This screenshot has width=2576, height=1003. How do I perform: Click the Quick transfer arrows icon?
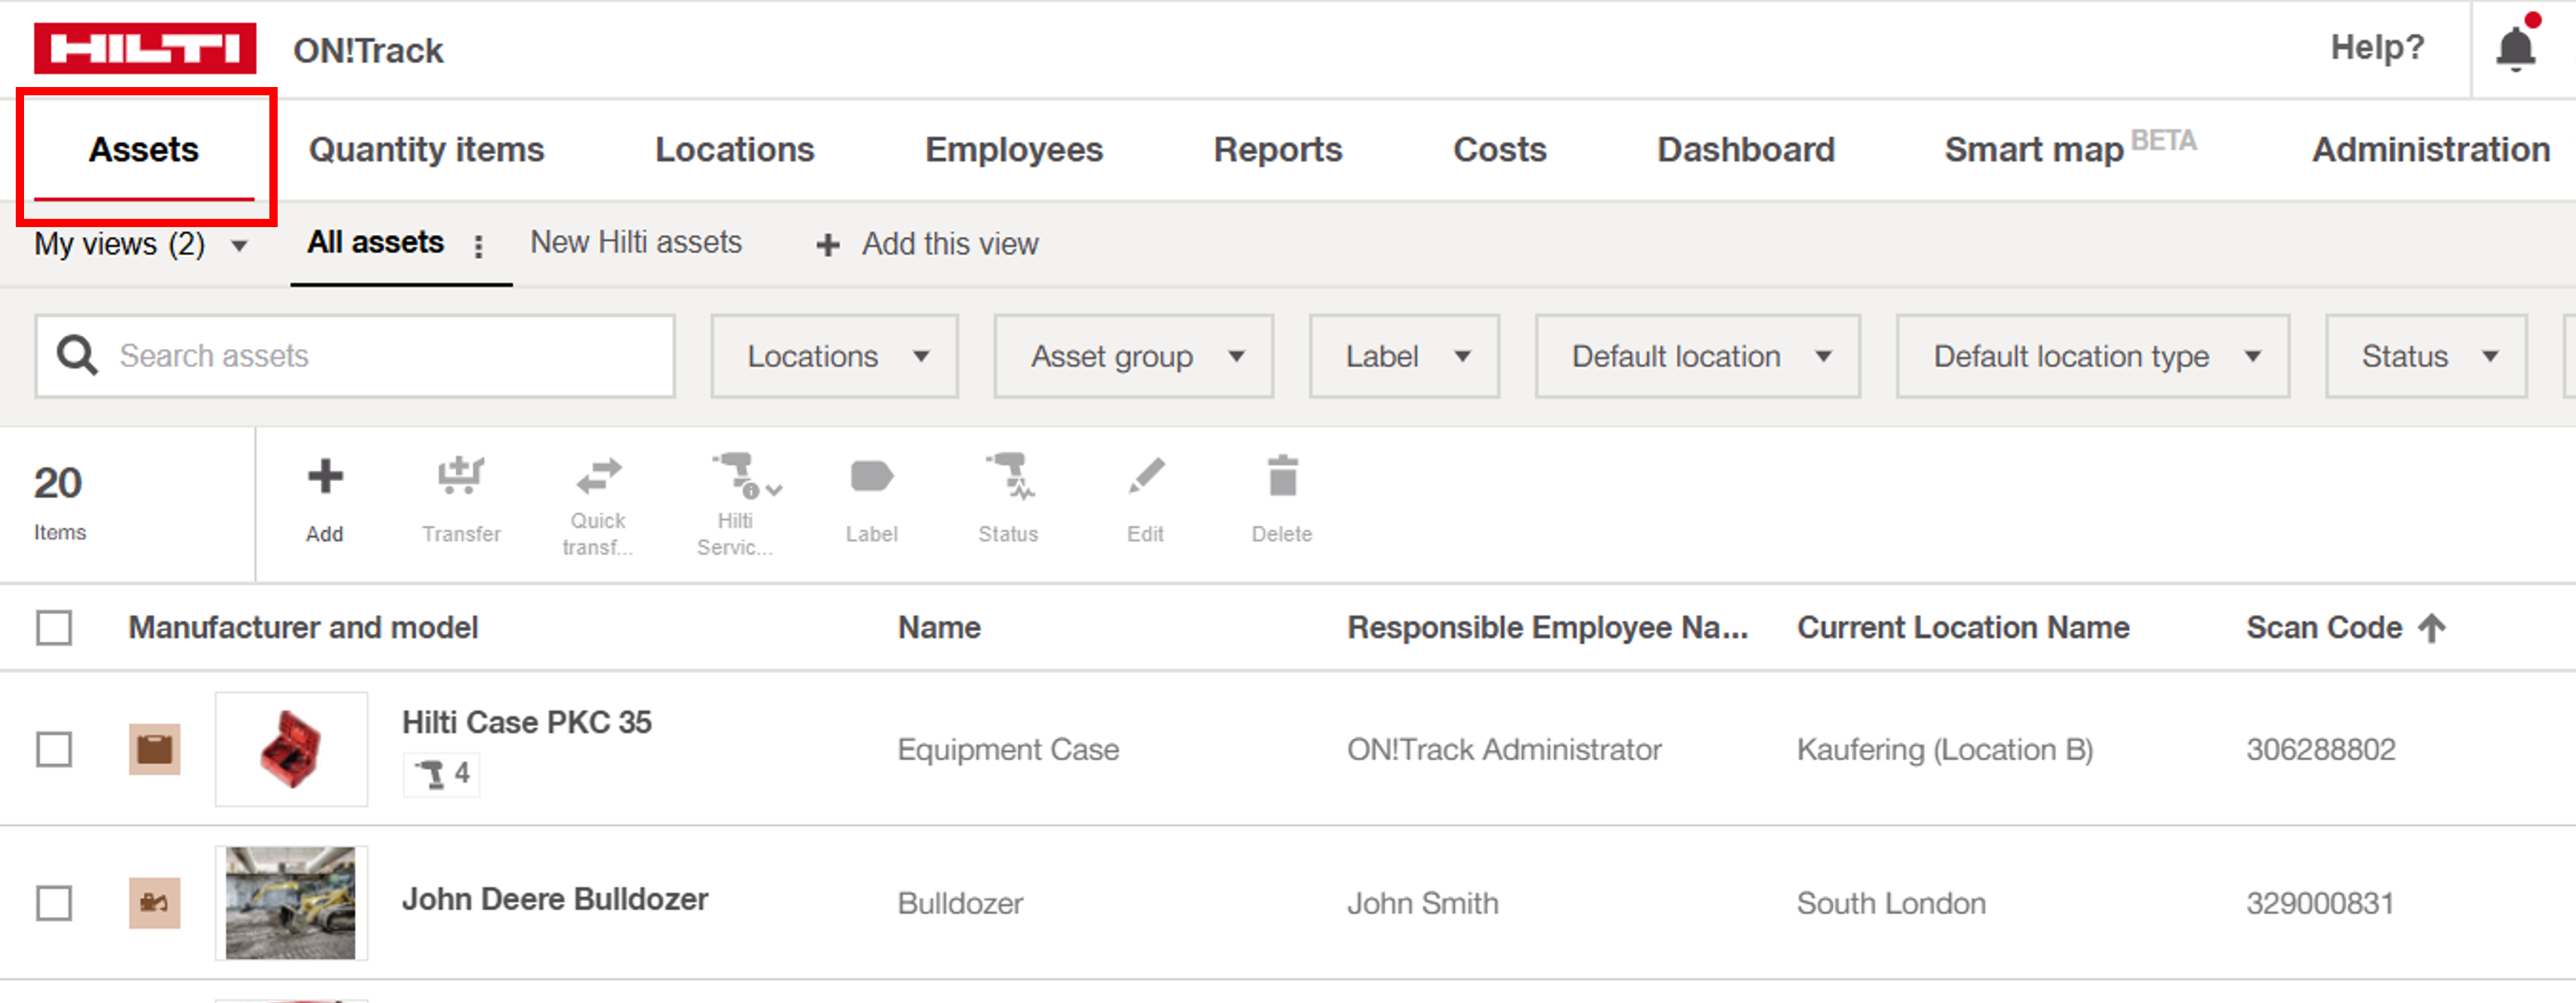click(599, 476)
